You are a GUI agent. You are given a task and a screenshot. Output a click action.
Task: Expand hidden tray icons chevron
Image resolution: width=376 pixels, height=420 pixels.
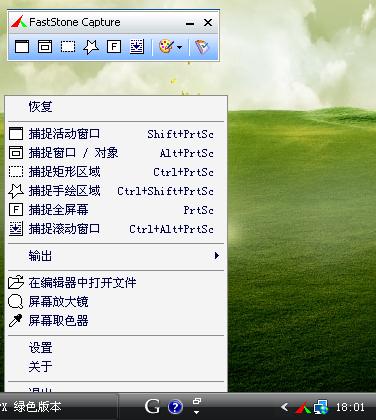(x=284, y=407)
